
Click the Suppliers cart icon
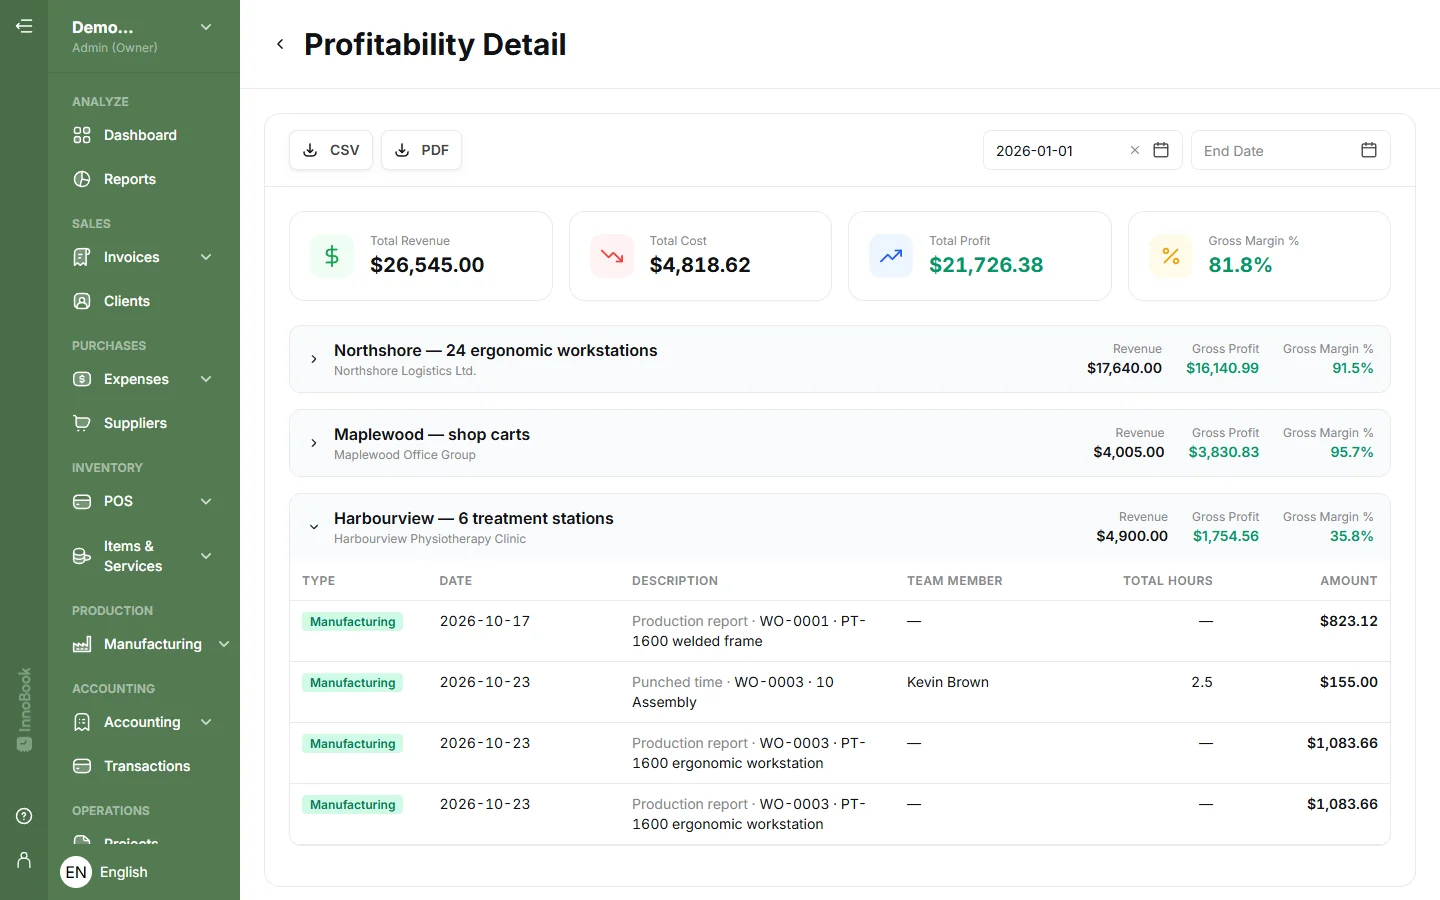point(82,423)
